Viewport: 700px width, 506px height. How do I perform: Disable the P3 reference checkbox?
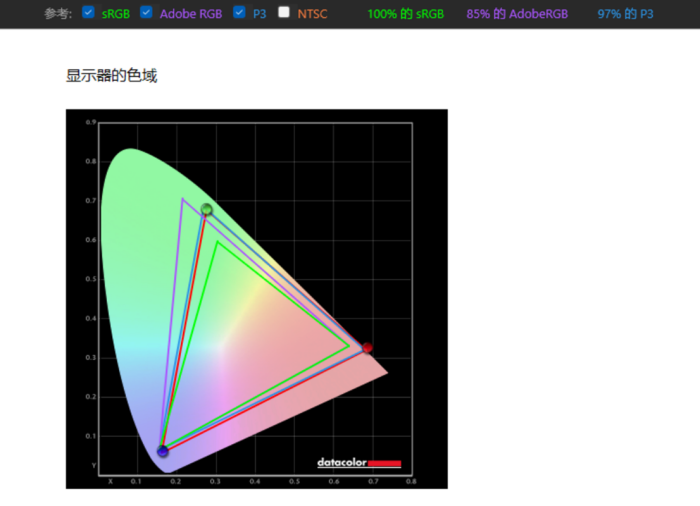[239, 13]
